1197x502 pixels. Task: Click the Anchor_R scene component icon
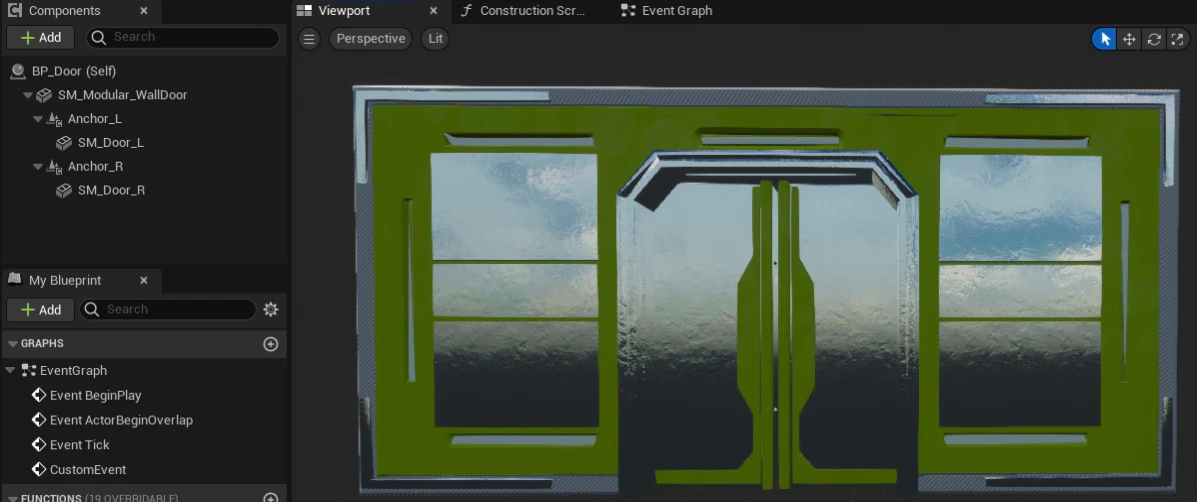coord(54,166)
